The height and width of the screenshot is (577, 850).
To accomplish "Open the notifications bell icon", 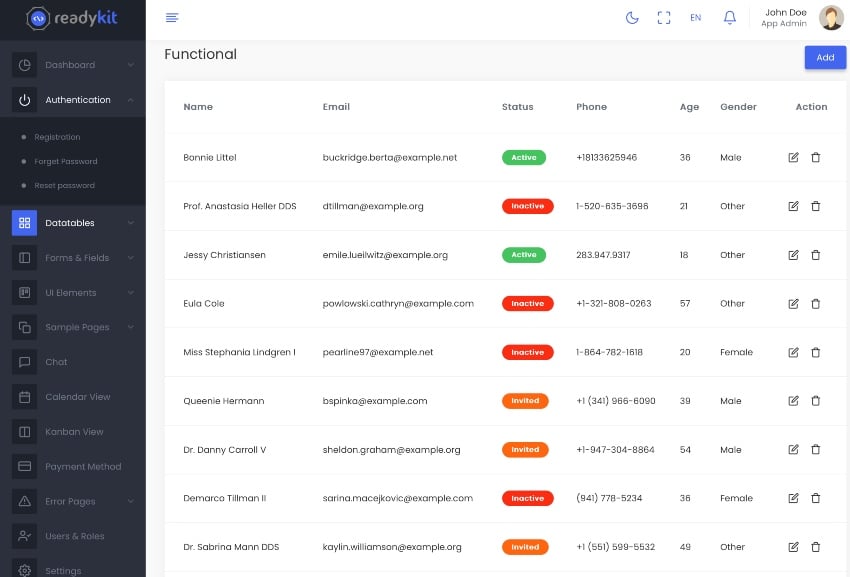I will (730, 17).
